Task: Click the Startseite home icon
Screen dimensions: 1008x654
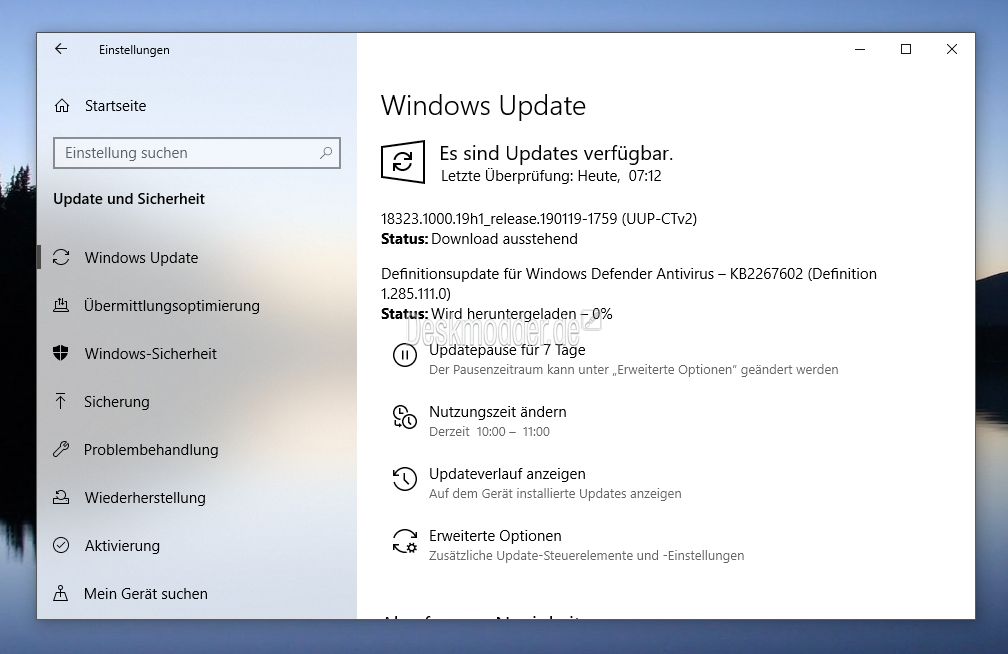Action: coord(62,105)
